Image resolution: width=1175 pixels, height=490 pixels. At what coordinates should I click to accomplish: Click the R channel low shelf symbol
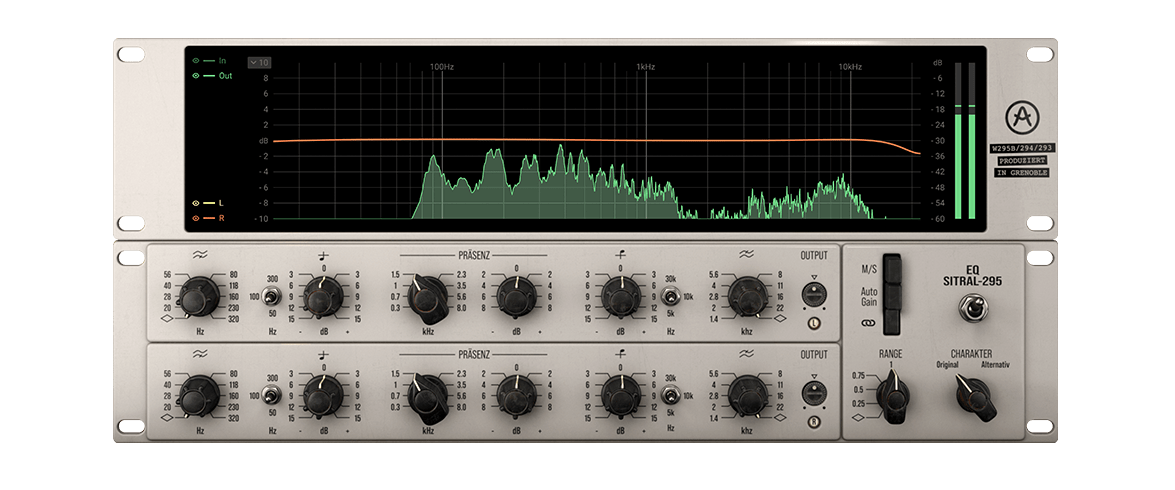coord(324,354)
